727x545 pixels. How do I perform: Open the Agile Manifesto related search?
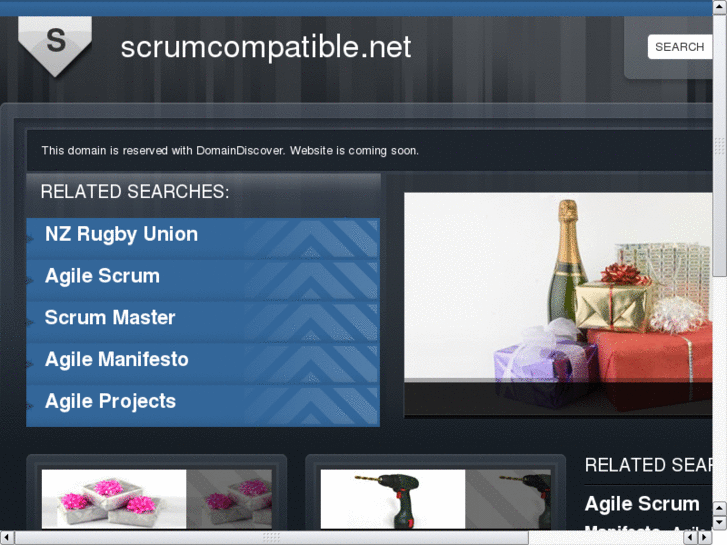[117, 359]
